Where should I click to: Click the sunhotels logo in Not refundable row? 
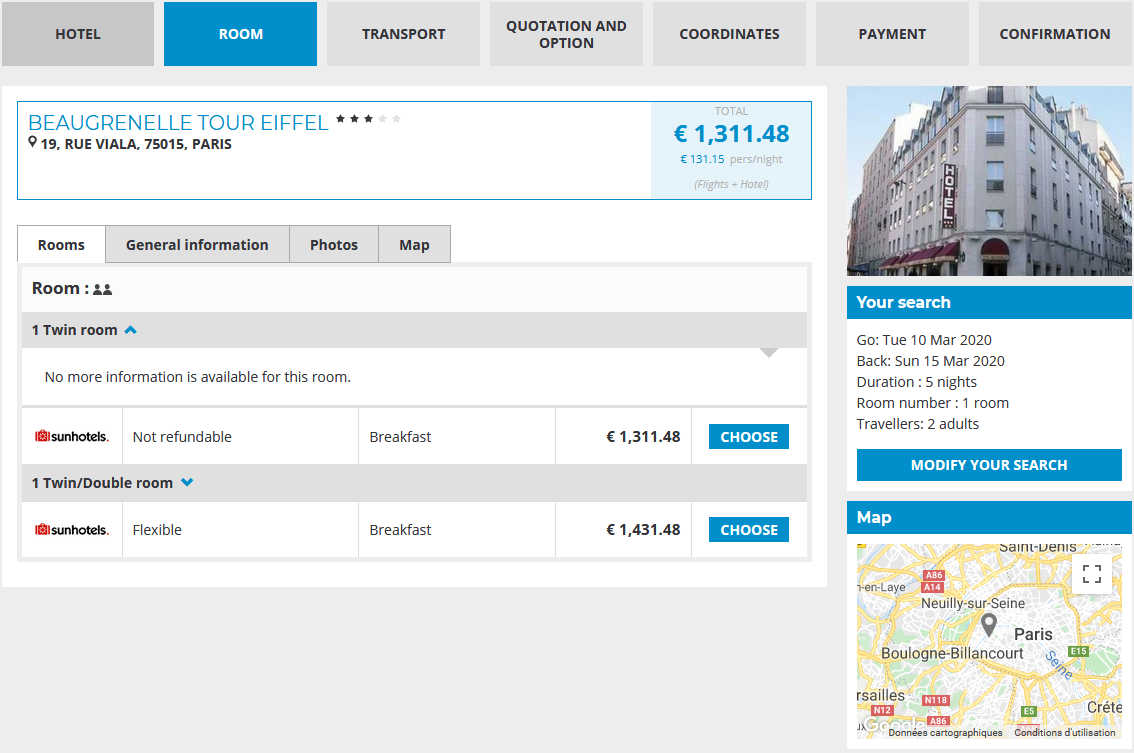(x=72, y=437)
